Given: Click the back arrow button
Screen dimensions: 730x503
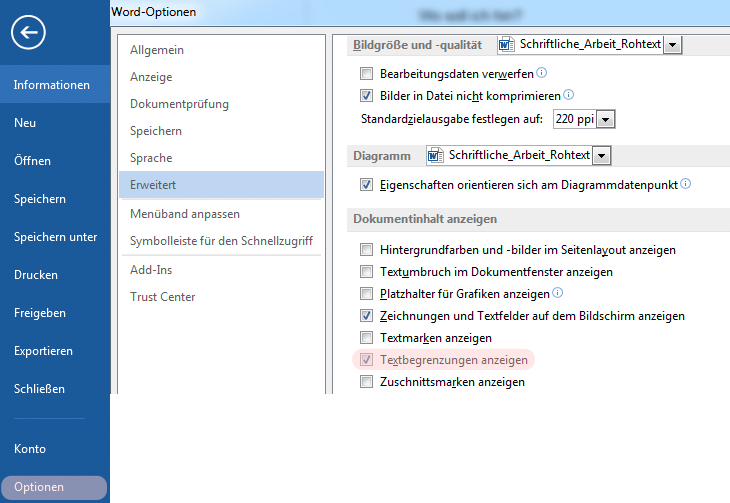Looking at the screenshot, I should 29,33.
